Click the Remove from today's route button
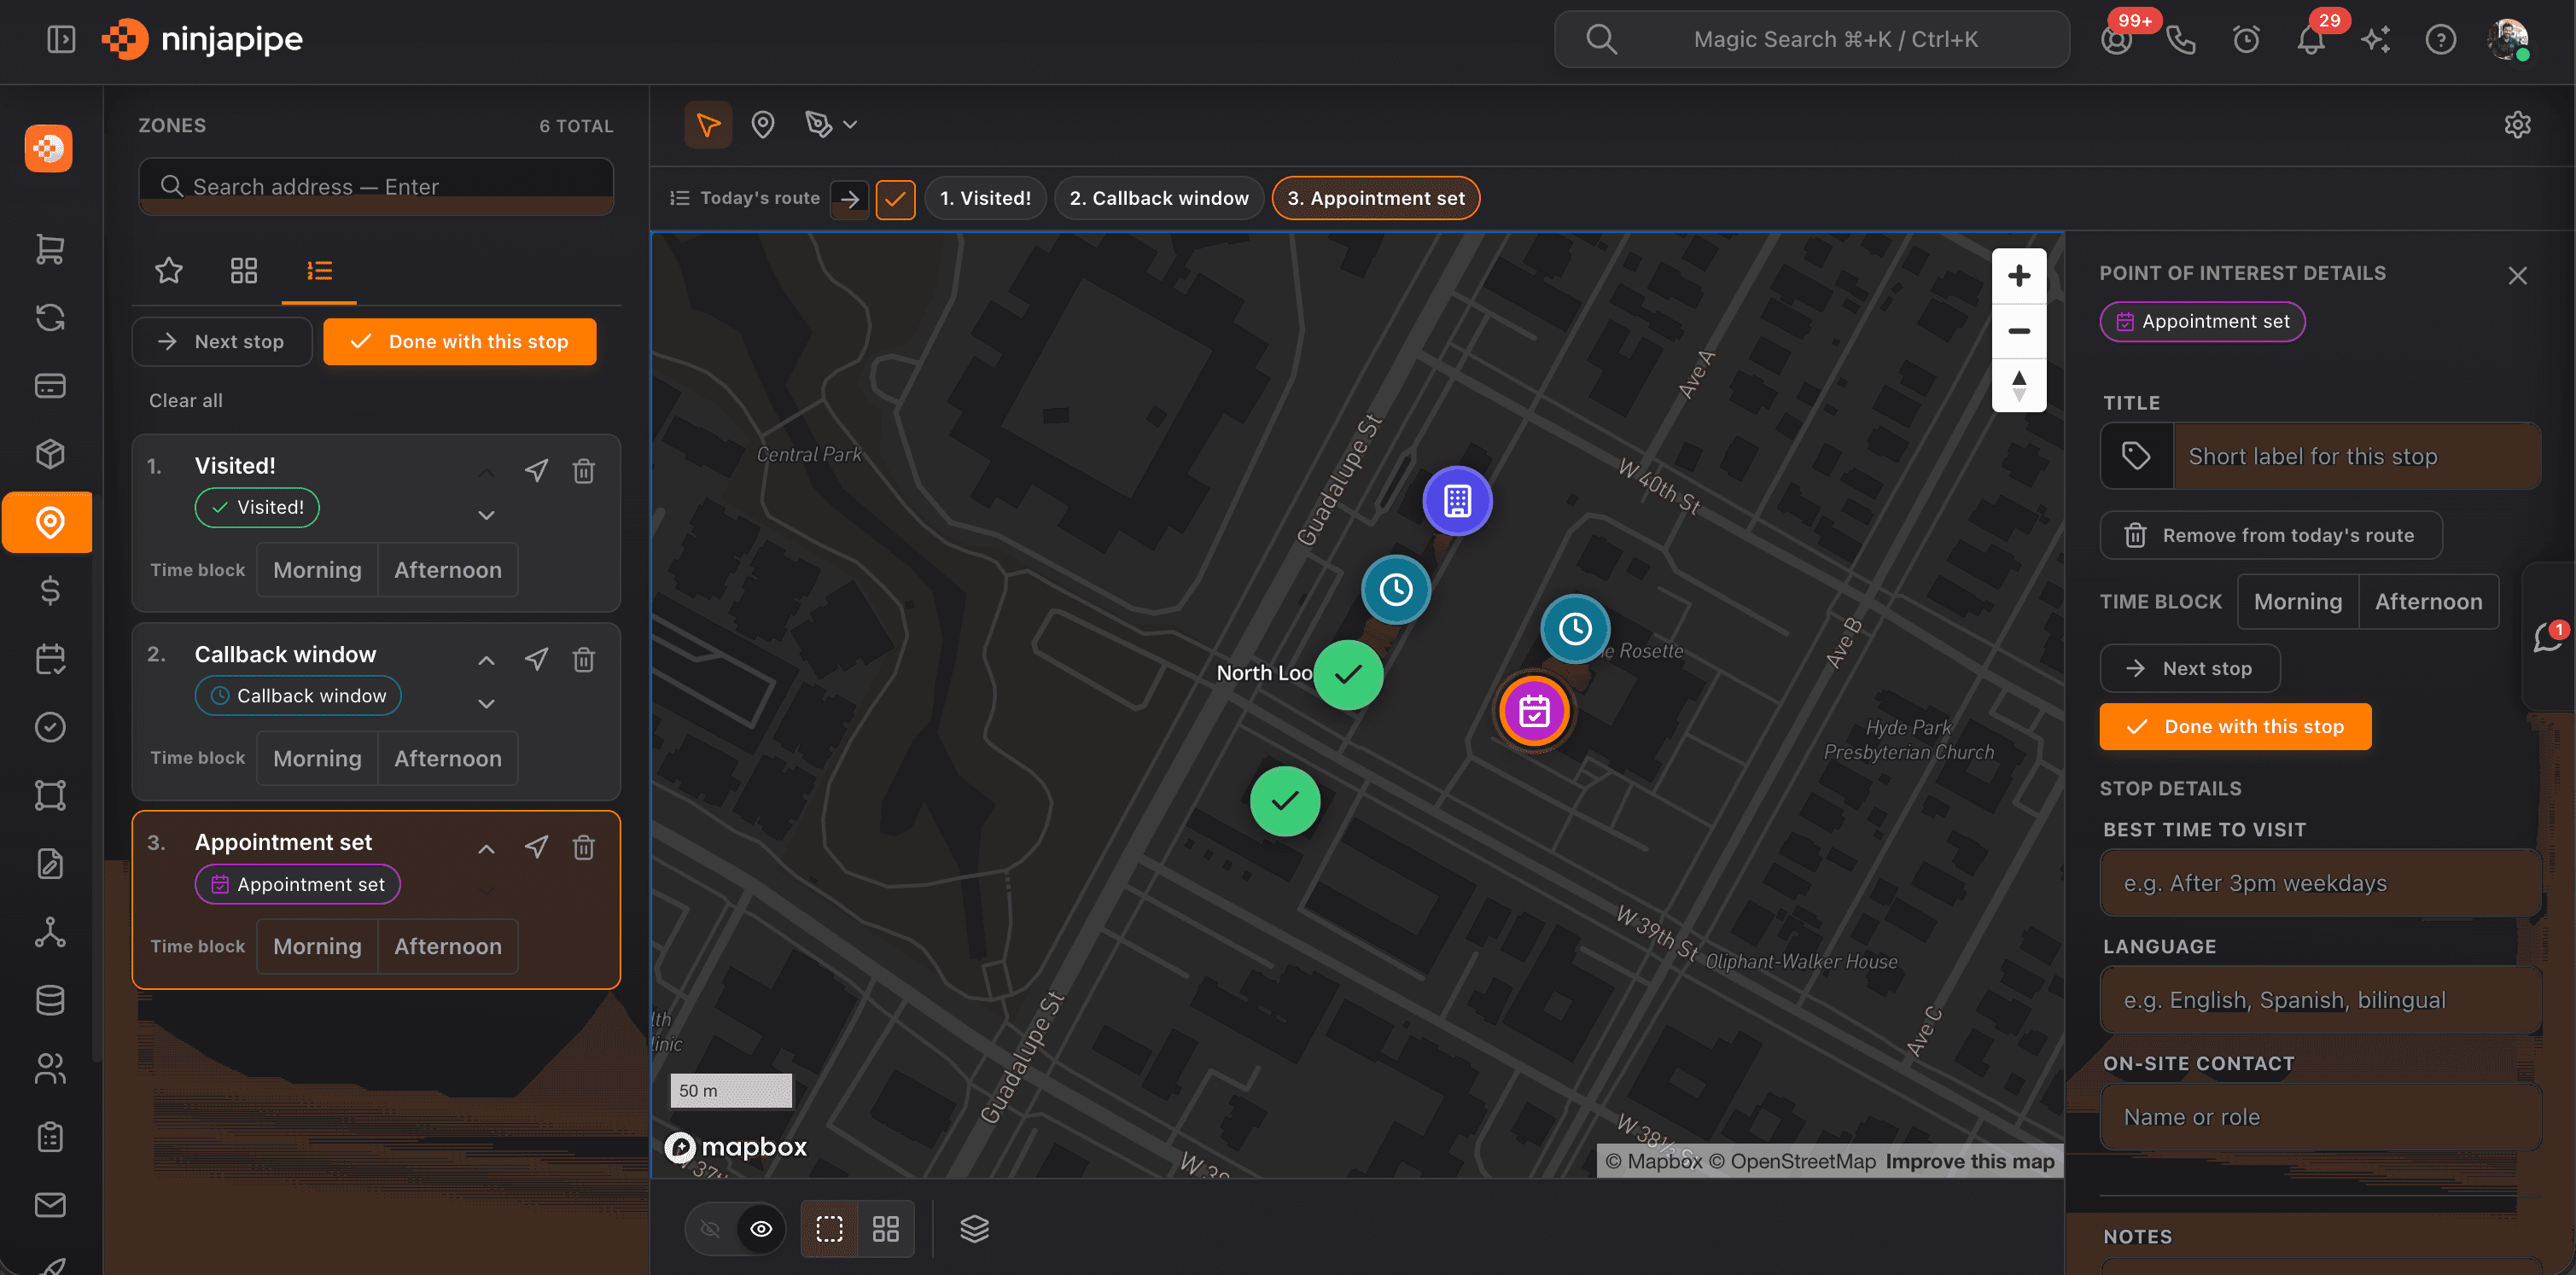Screen dimensions: 2576x1275 [x=2271, y=535]
